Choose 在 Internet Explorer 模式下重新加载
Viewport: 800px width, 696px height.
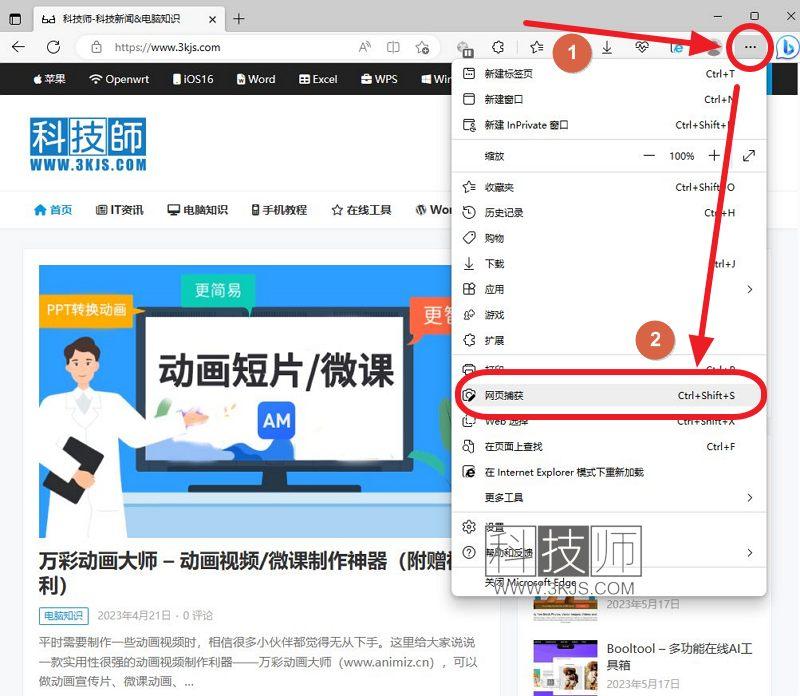click(609, 472)
